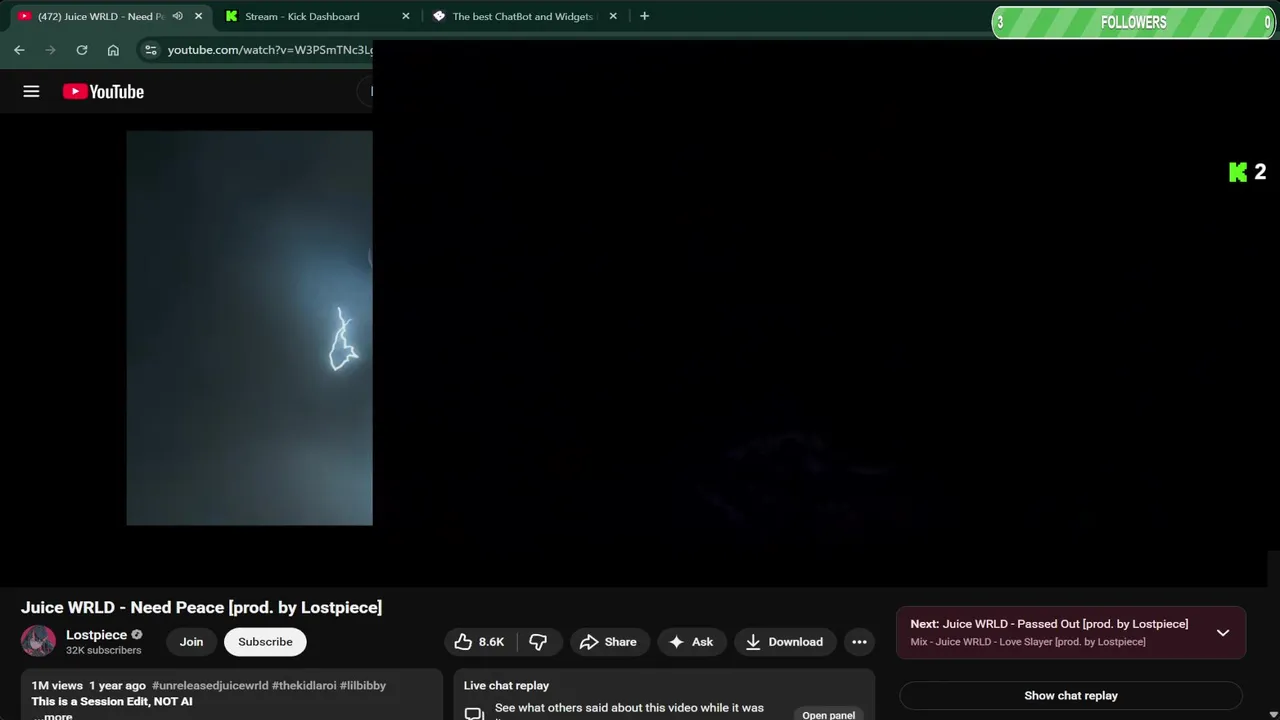1280x720 pixels.
Task: Open #unreleasedjuicewrld hashtag
Action: 210,686
